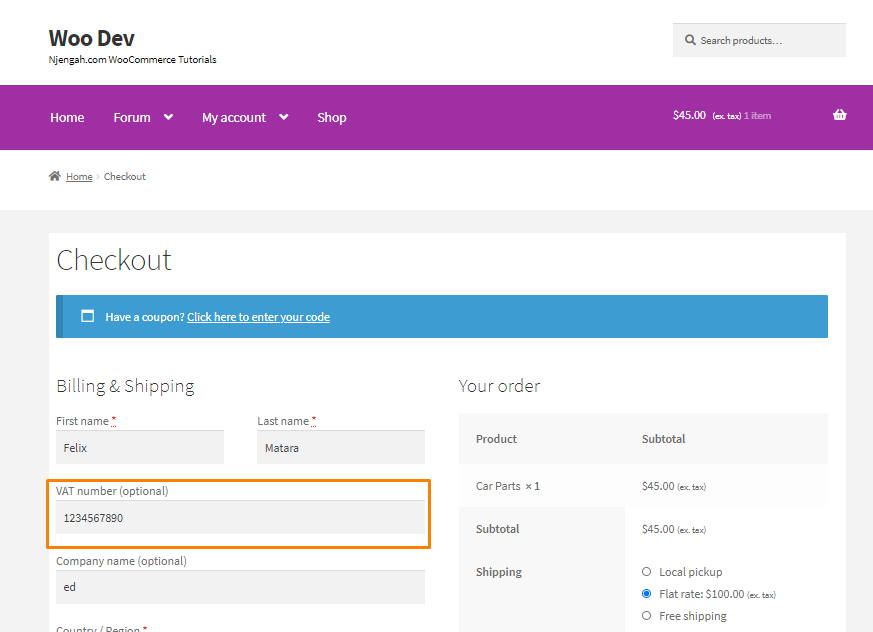
Task: Click the 'Subtotal' column header
Action: pyautogui.click(x=664, y=439)
